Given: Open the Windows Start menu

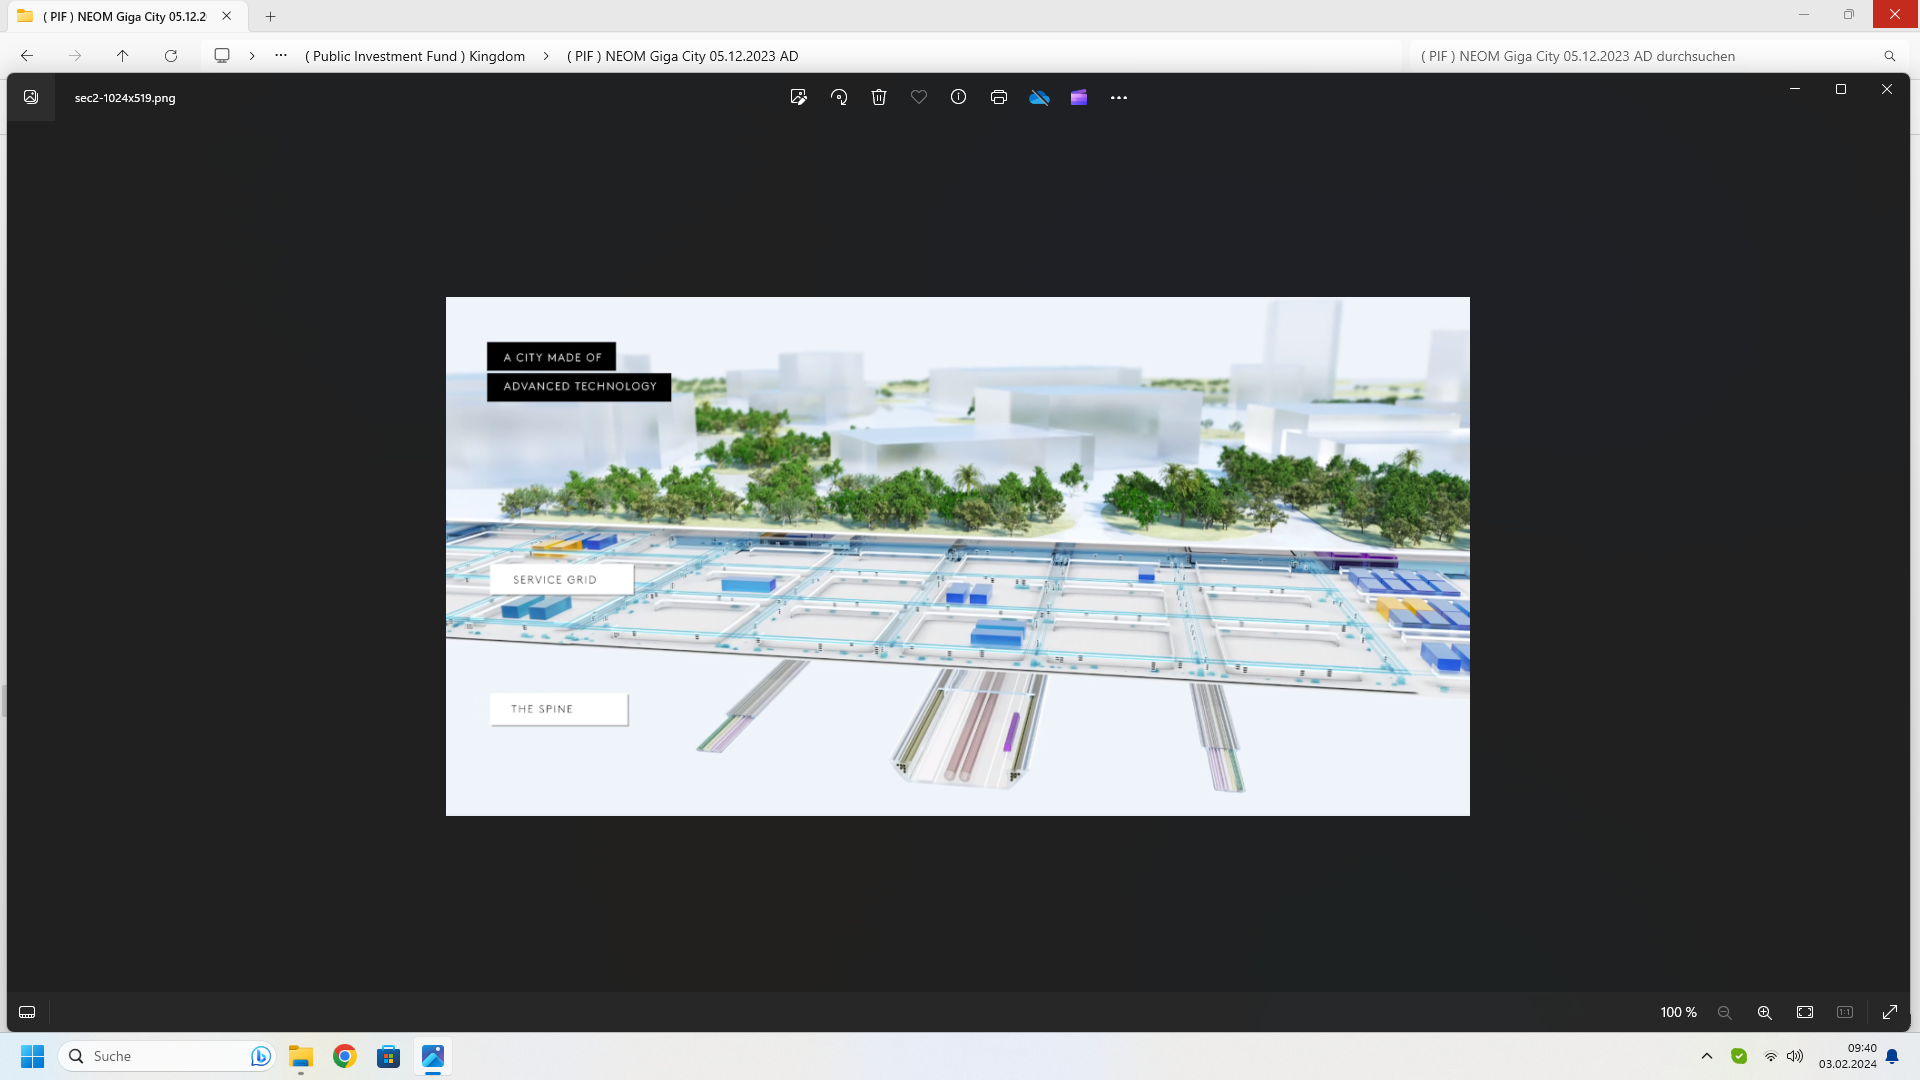Looking at the screenshot, I should [32, 1056].
